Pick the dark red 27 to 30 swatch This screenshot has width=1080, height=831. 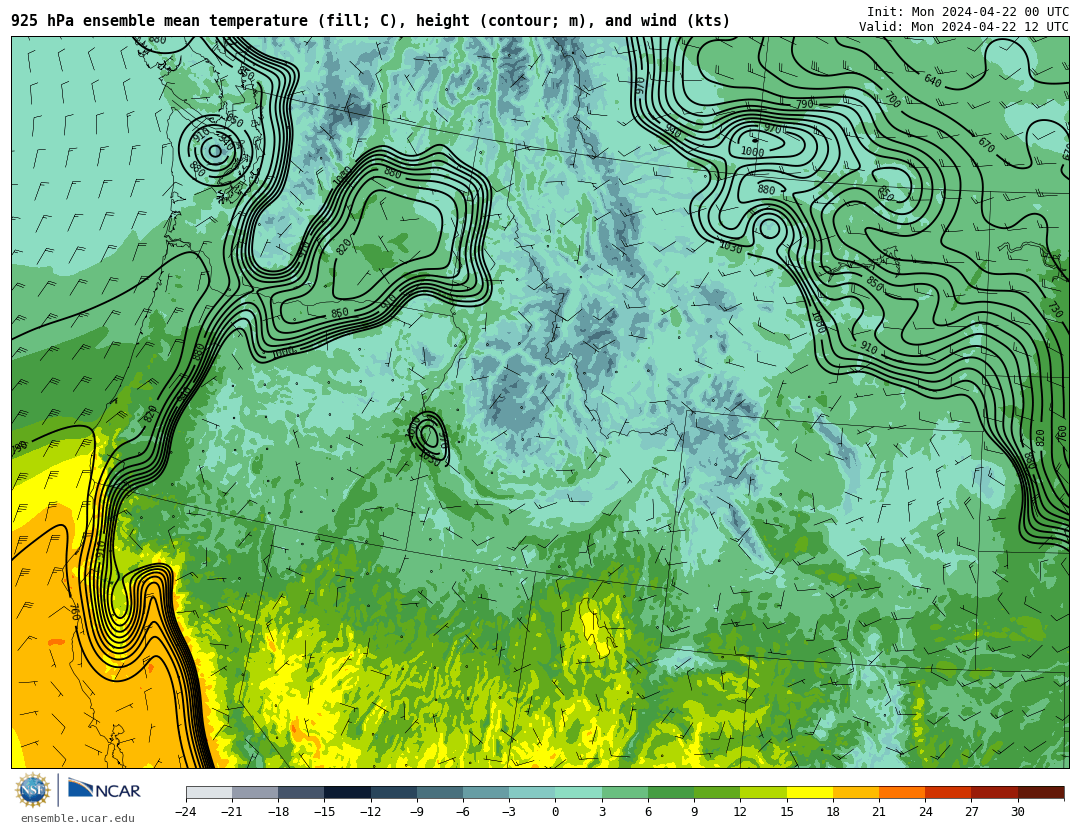click(994, 792)
